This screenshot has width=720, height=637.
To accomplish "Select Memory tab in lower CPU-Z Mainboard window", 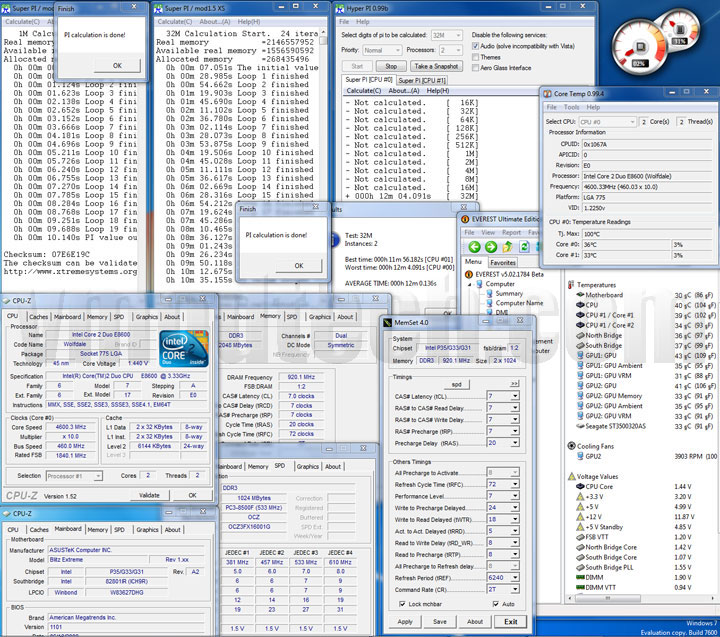I will [x=98, y=530].
